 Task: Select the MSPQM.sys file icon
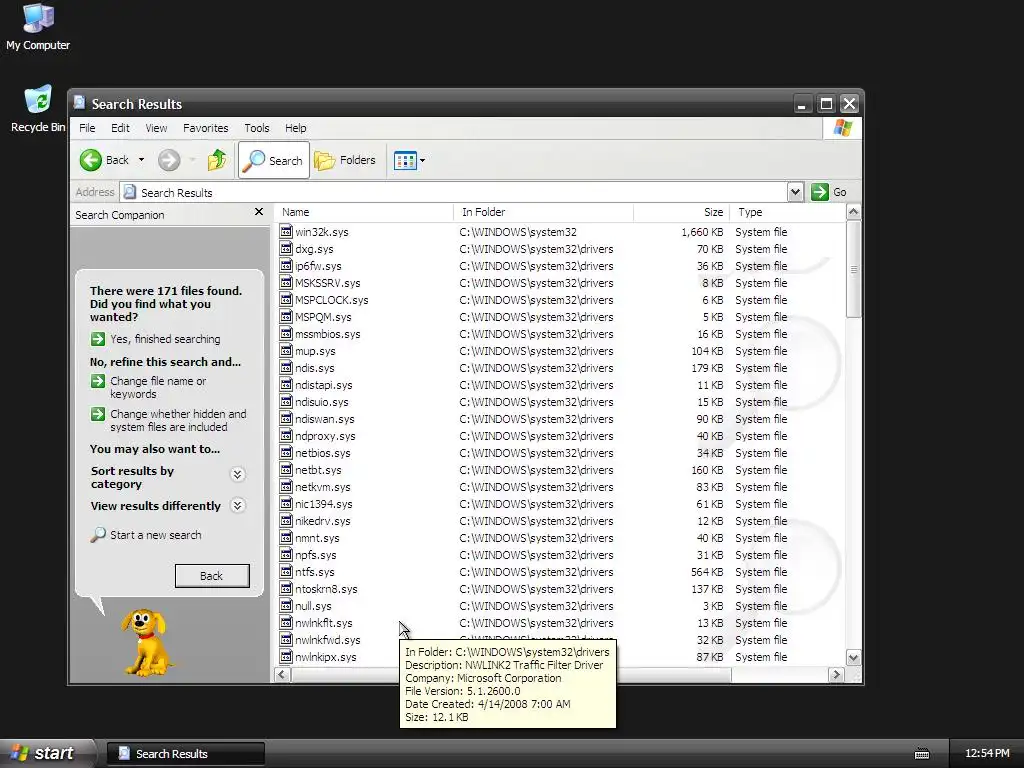click(285, 316)
